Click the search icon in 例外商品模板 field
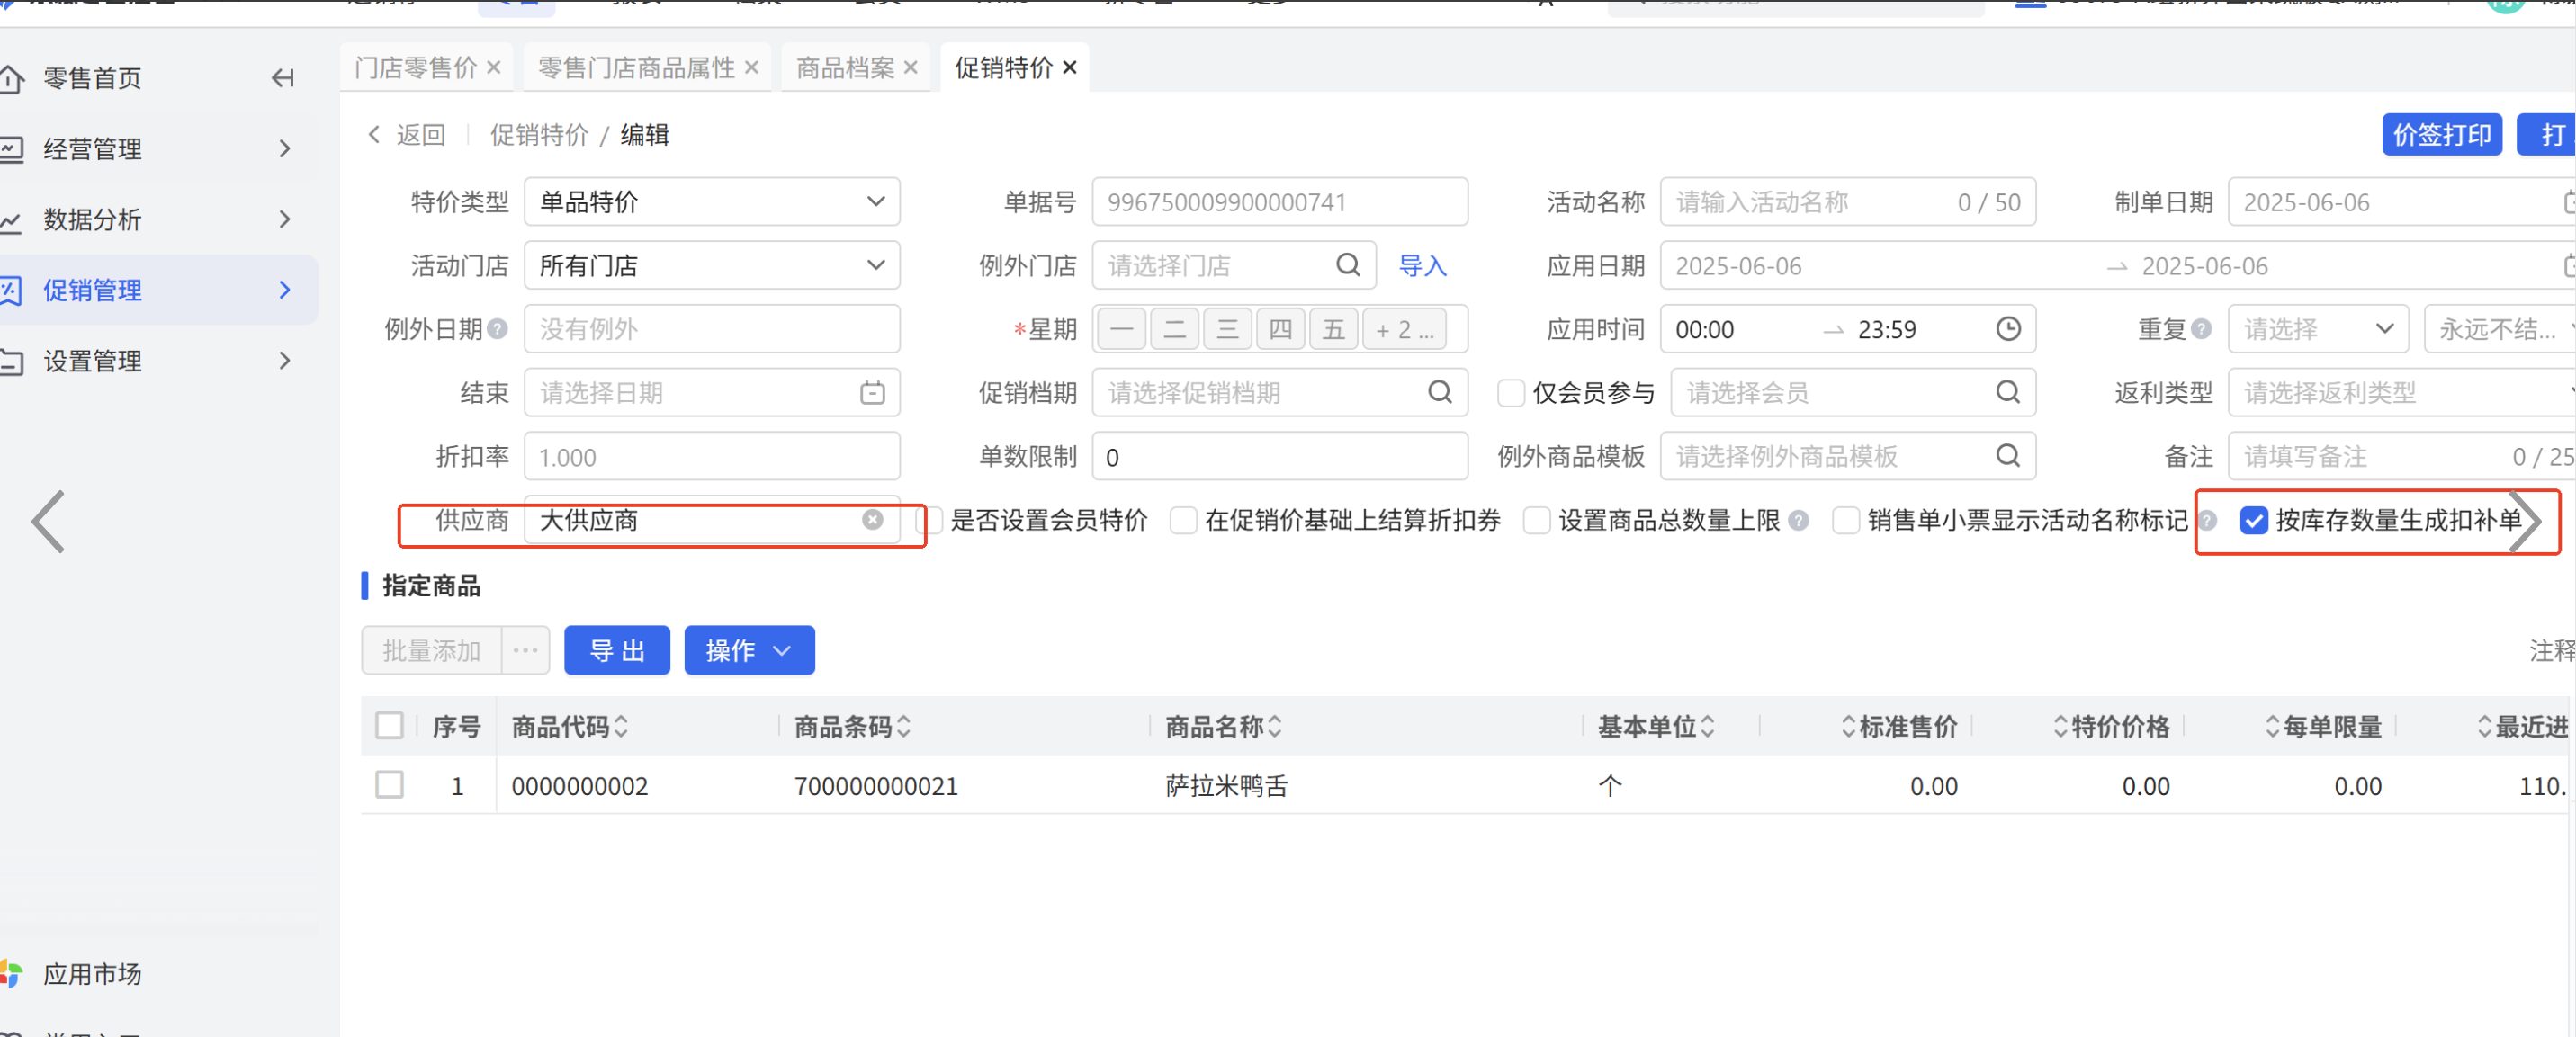This screenshot has height=1037, width=2576. tap(2008, 456)
